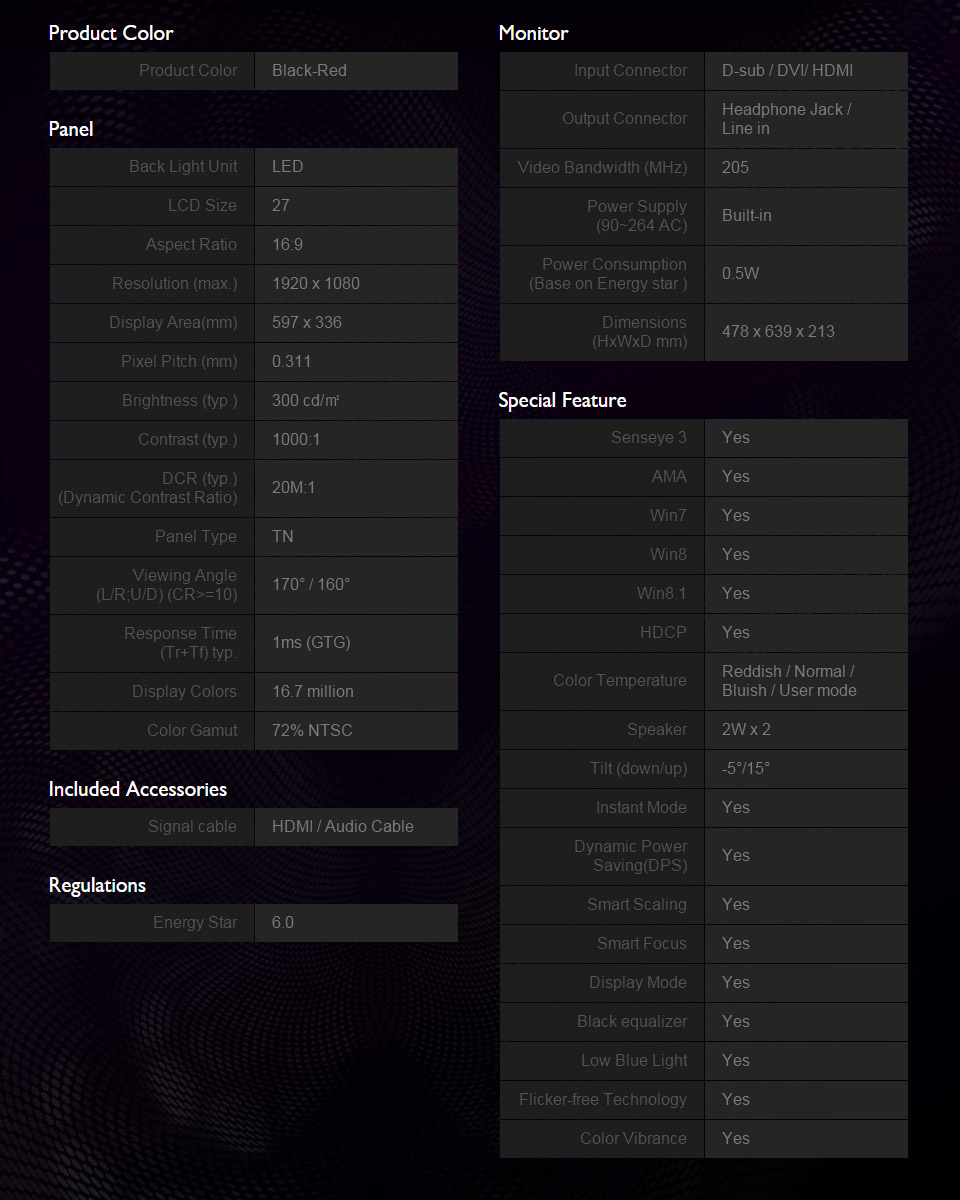Select the 1ms (GTG) response time
Image resolution: width=960 pixels, height=1200 pixels.
coord(311,643)
